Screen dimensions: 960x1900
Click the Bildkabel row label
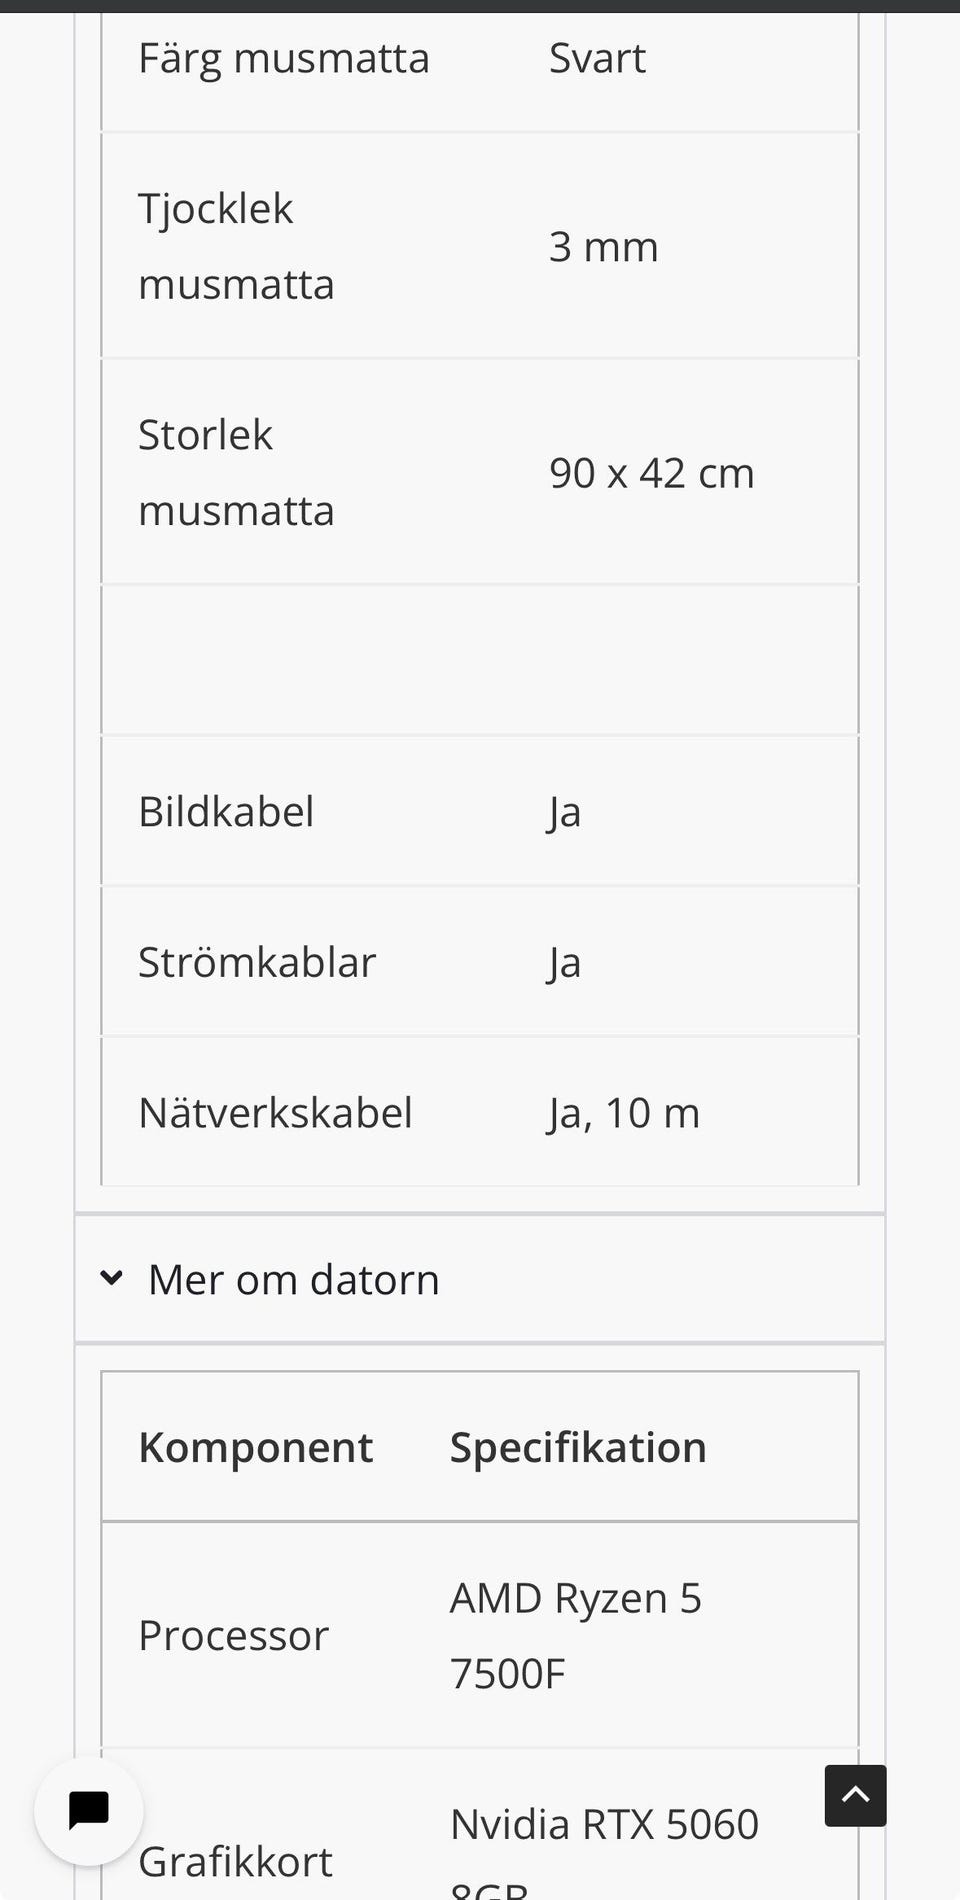pos(226,811)
